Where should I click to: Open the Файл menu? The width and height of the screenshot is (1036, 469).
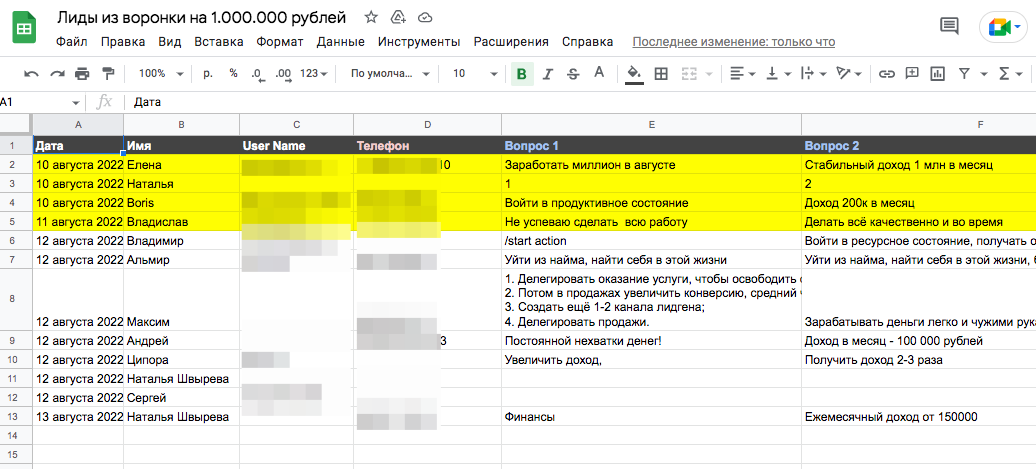pyautogui.click(x=72, y=42)
